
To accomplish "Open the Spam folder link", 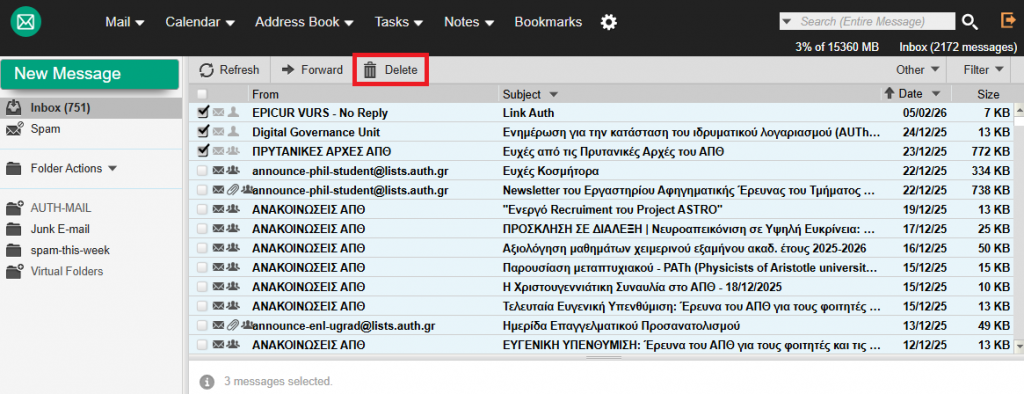I will 45,129.
